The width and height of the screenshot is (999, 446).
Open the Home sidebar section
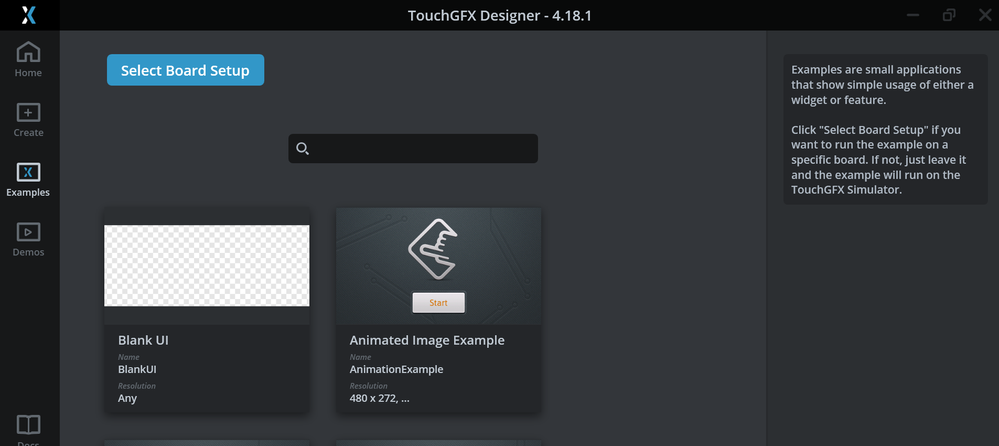pos(28,59)
